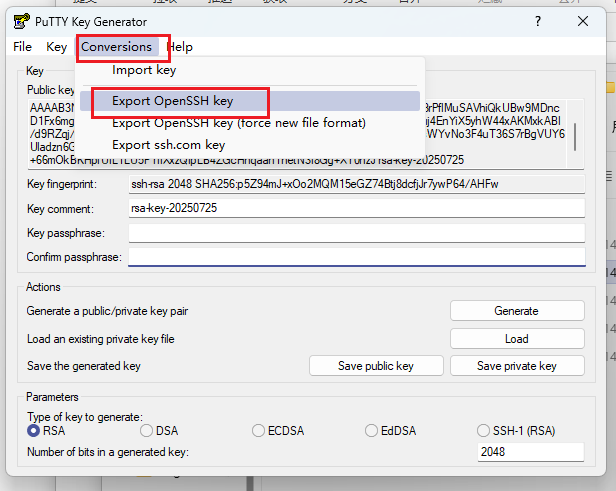Image resolution: width=616 pixels, height=491 pixels.
Task: Click Load to open private key file
Action: 516,339
